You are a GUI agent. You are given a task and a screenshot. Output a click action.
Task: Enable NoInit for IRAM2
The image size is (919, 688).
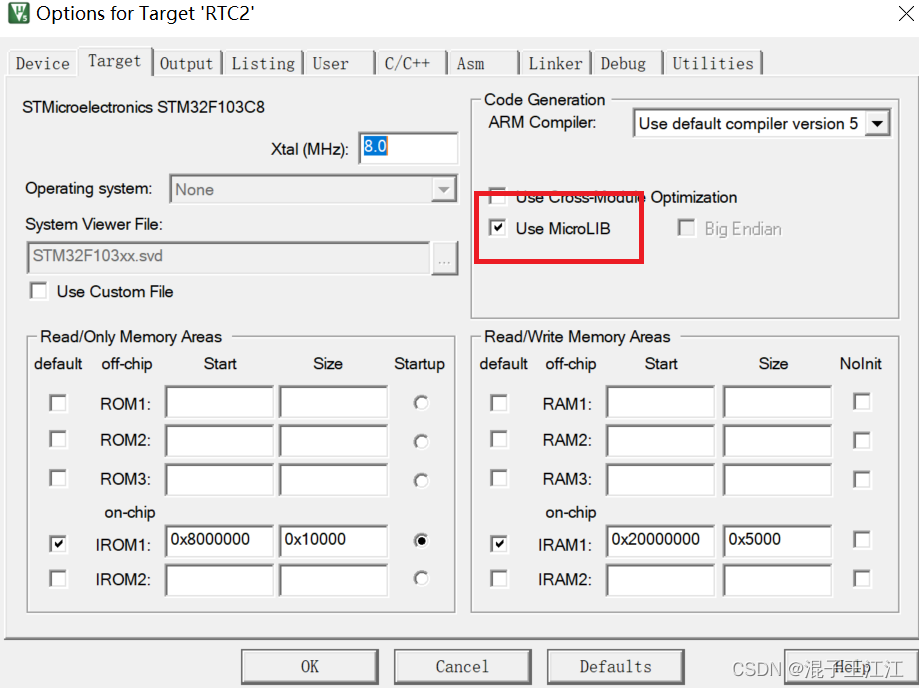862,579
